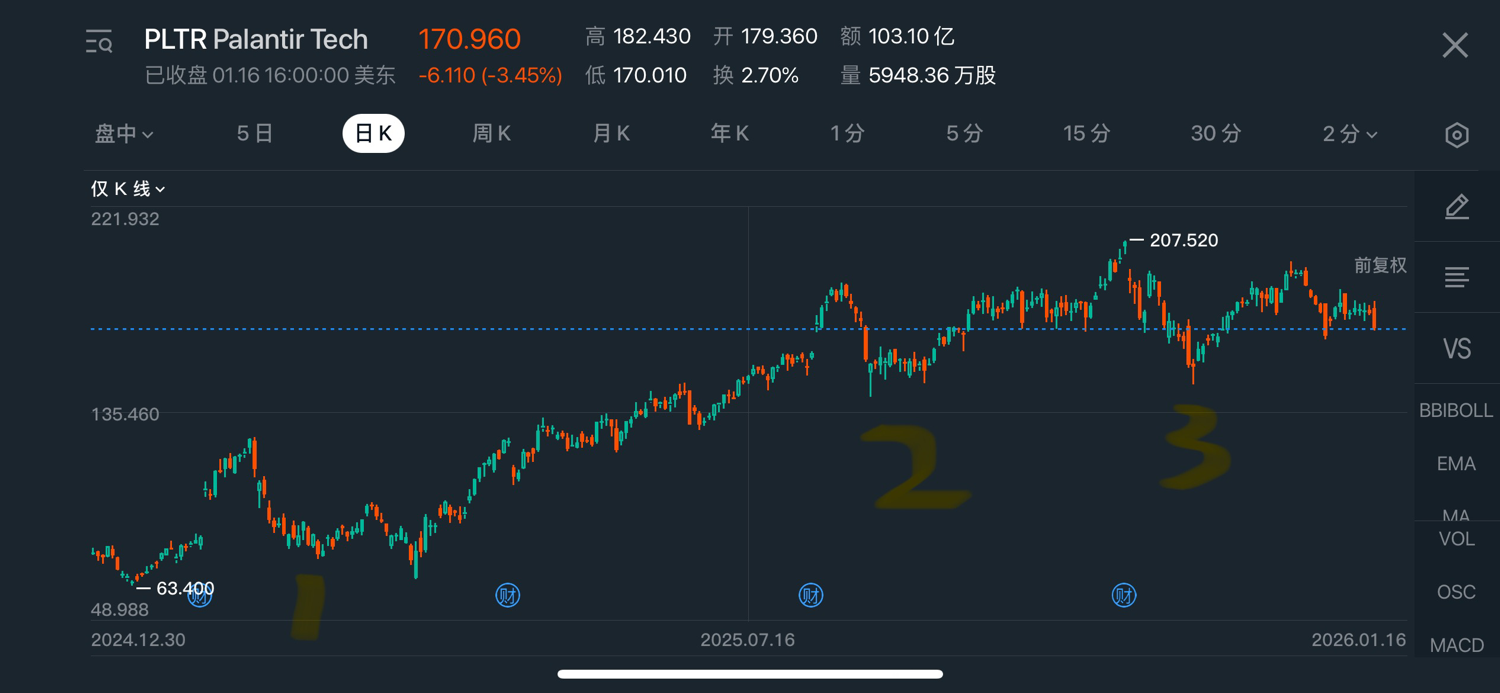Image resolution: width=1500 pixels, height=693 pixels.
Task: Show the VOL indicator
Action: [x=1456, y=539]
